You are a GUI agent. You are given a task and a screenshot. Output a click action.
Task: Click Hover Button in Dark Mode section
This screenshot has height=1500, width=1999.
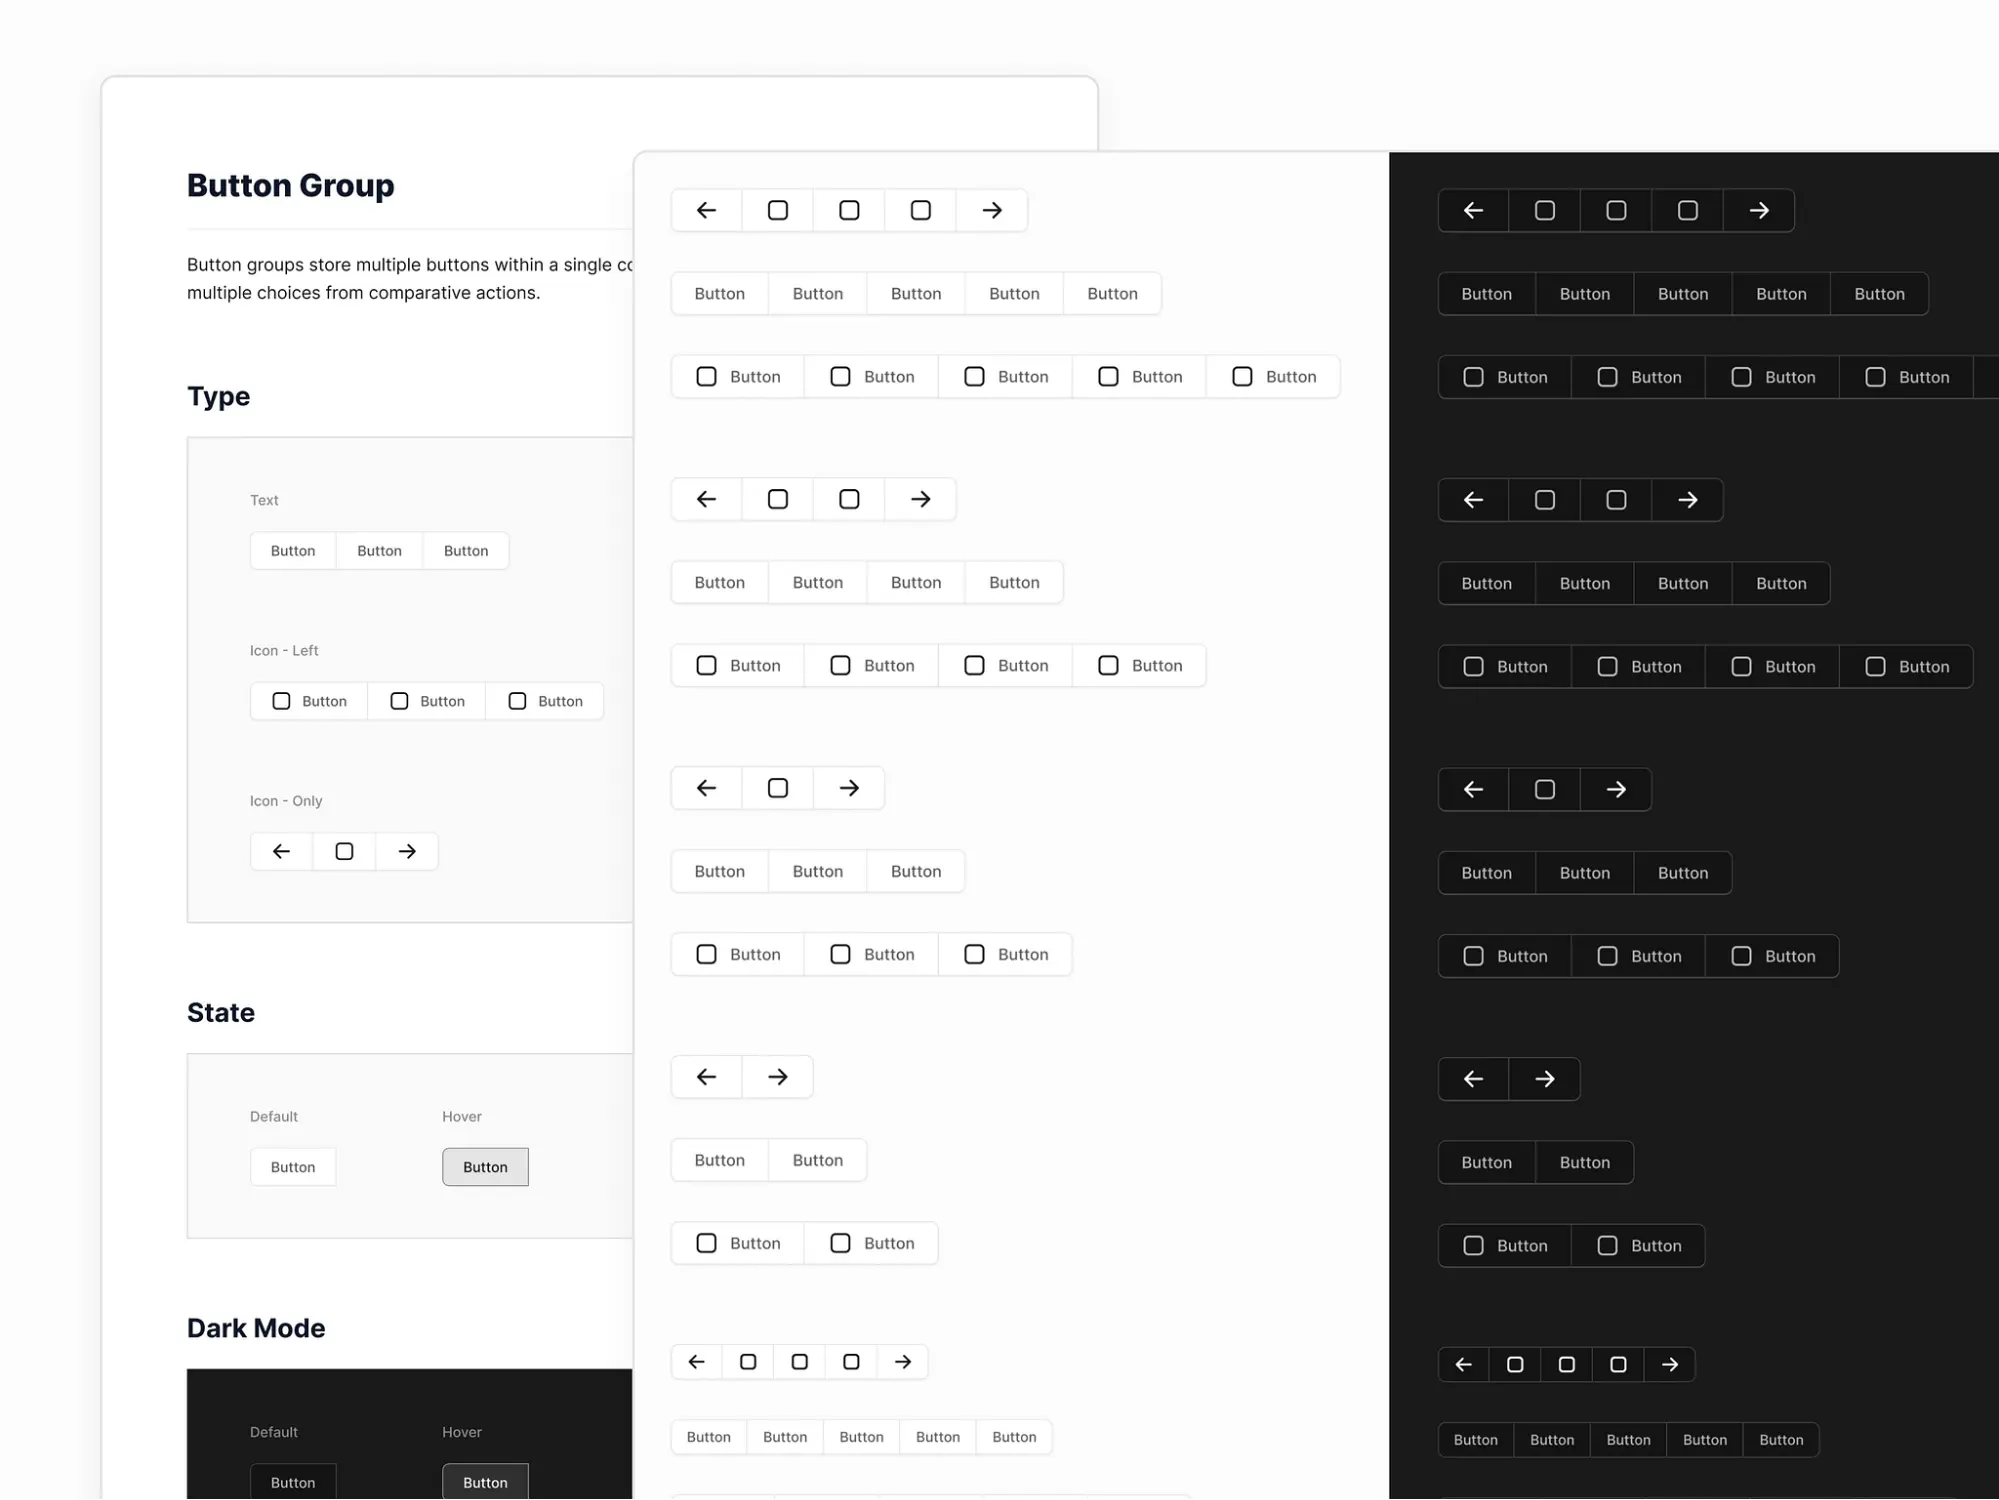coord(485,1482)
